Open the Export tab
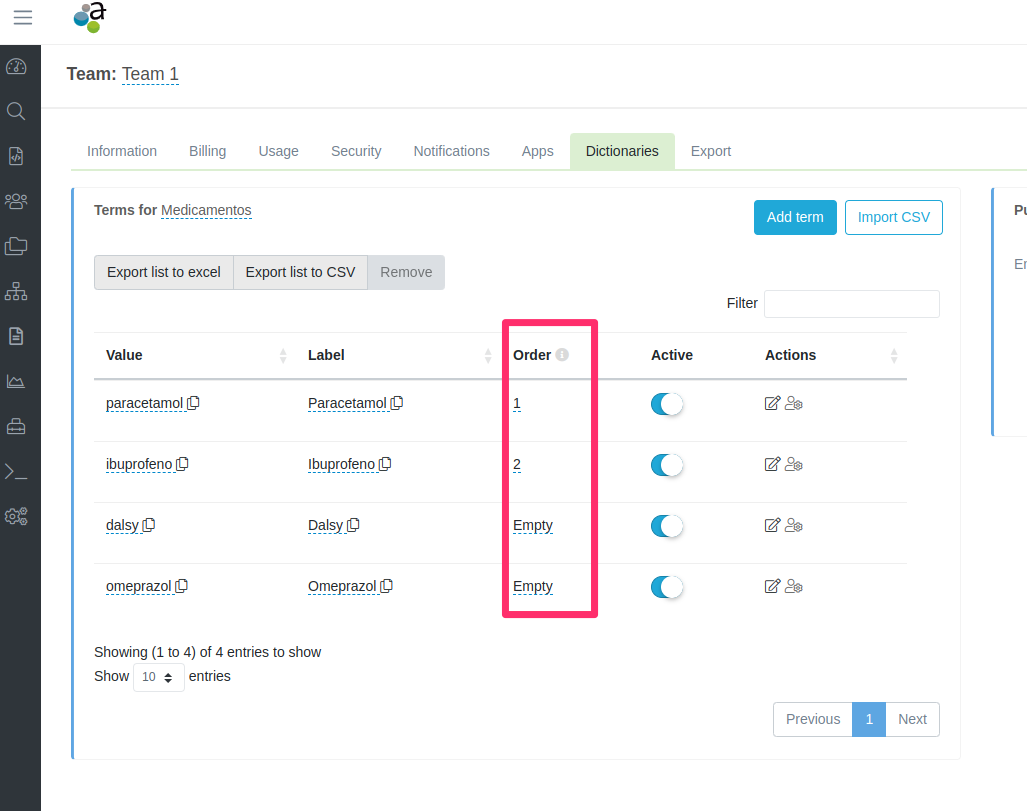This screenshot has width=1027, height=811. pos(710,151)
